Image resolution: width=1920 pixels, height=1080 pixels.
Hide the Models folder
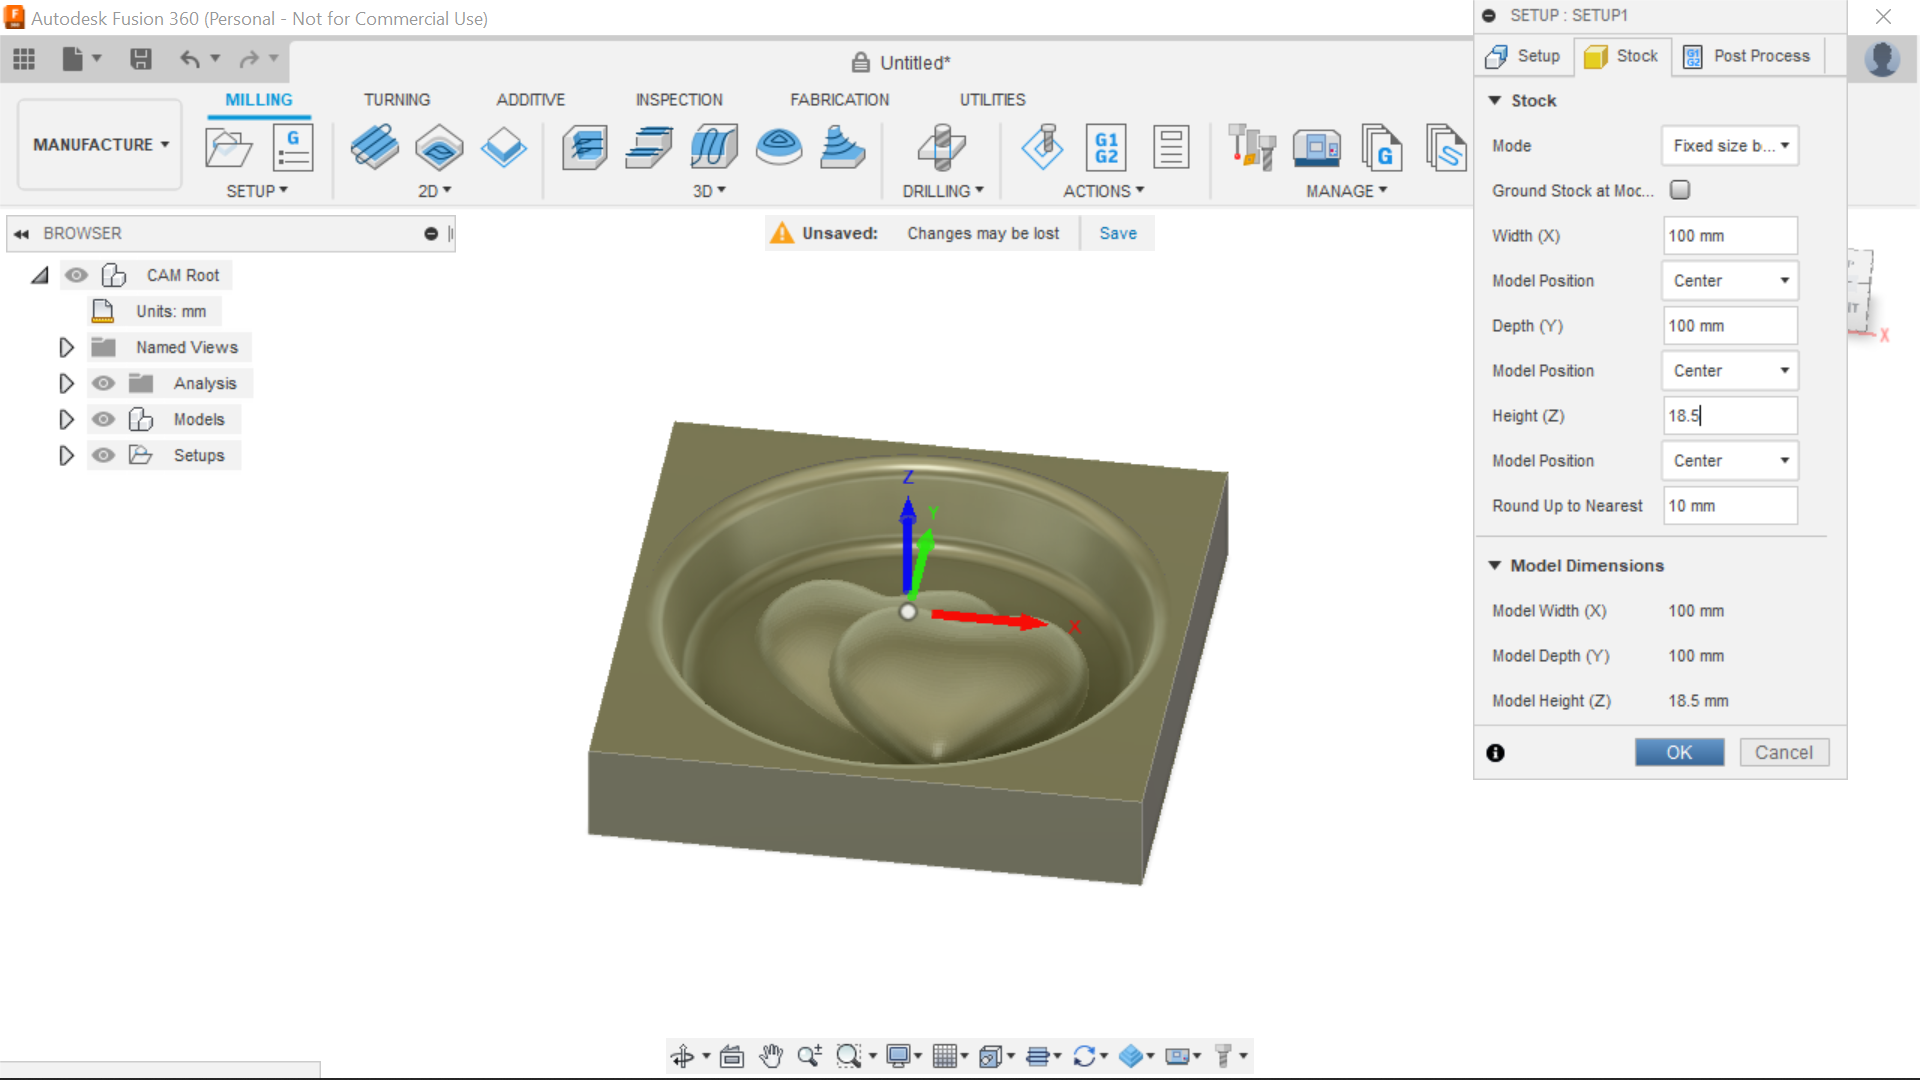(103, 419)
